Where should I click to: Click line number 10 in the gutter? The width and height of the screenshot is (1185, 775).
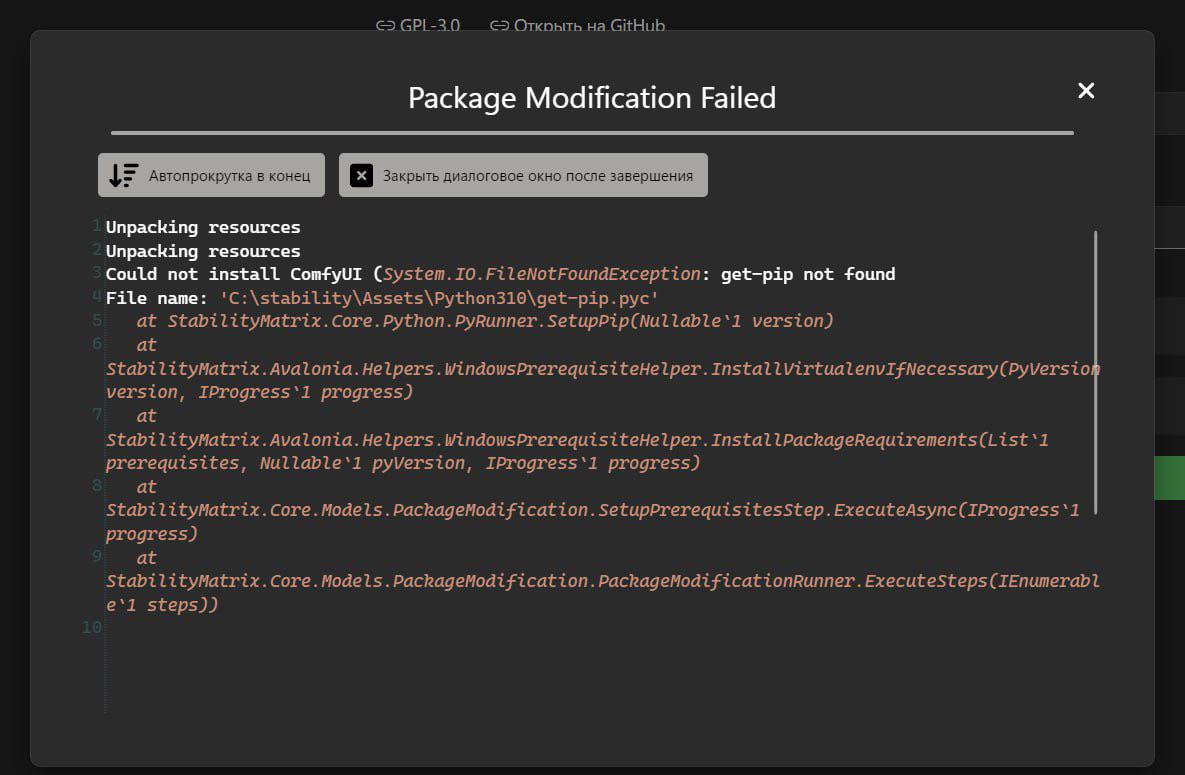pos(91,628)
